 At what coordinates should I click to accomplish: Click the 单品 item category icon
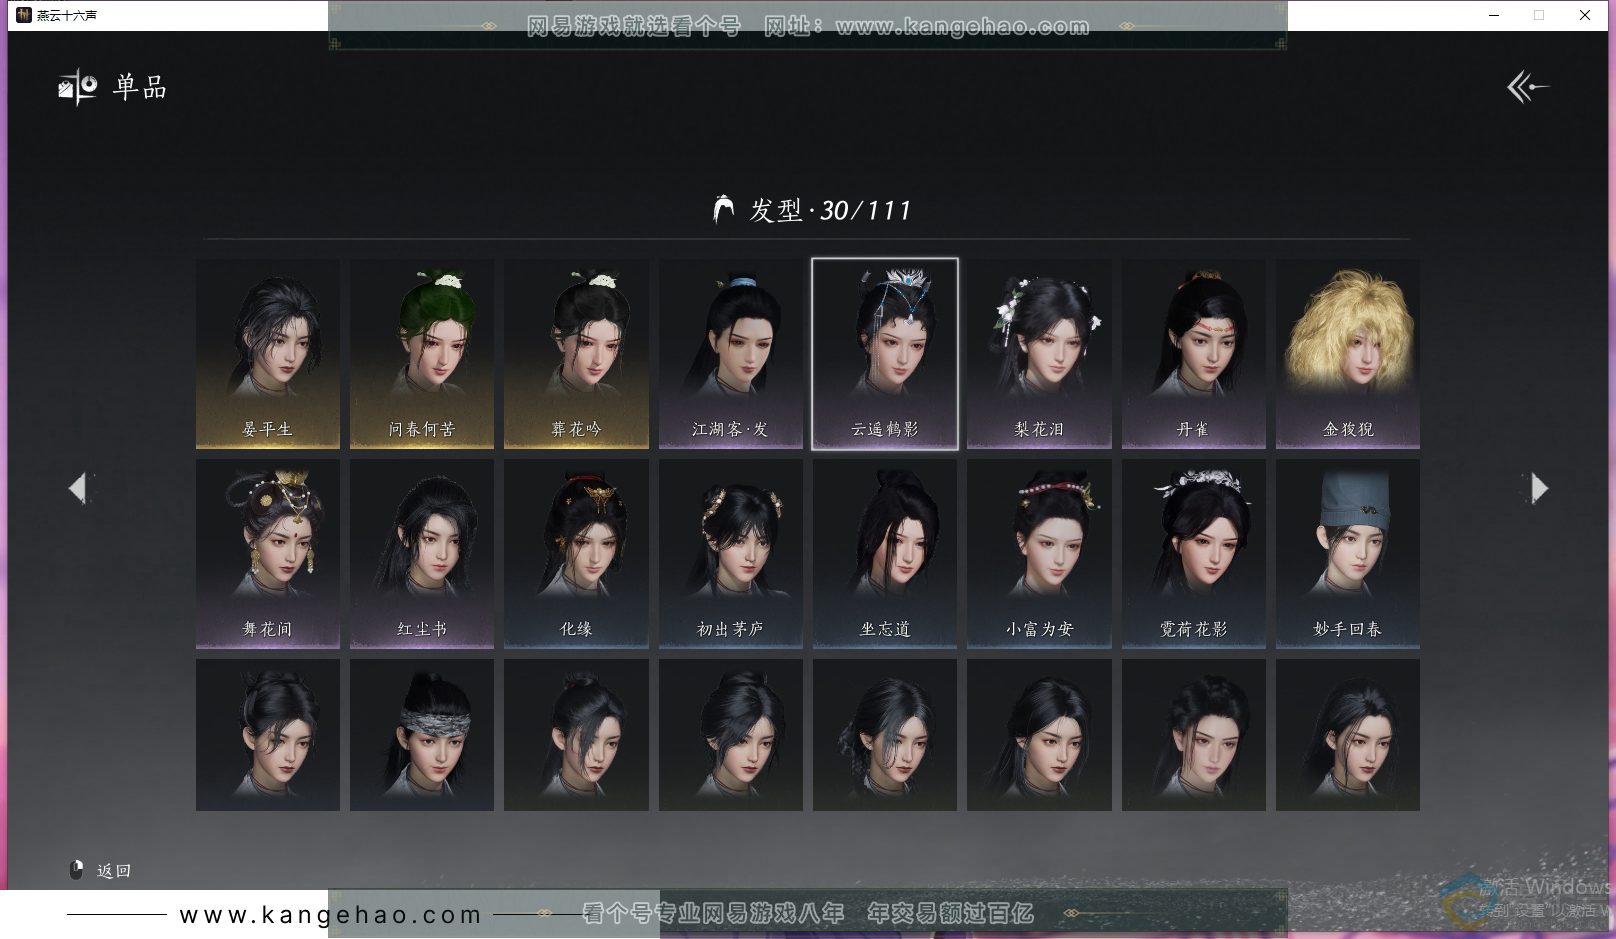click(77, 87)
